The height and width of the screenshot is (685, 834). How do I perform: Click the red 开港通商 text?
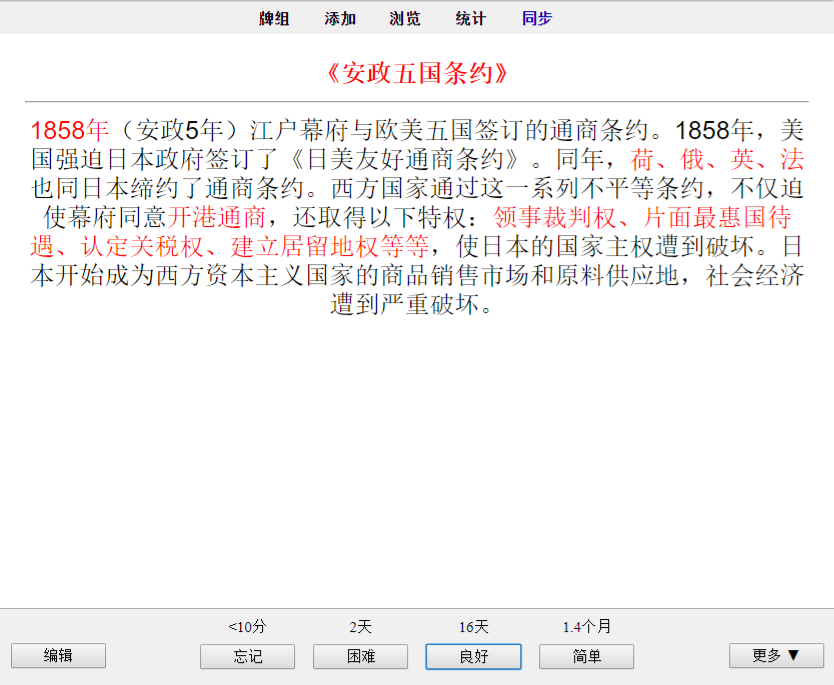[x=216, y=217]
